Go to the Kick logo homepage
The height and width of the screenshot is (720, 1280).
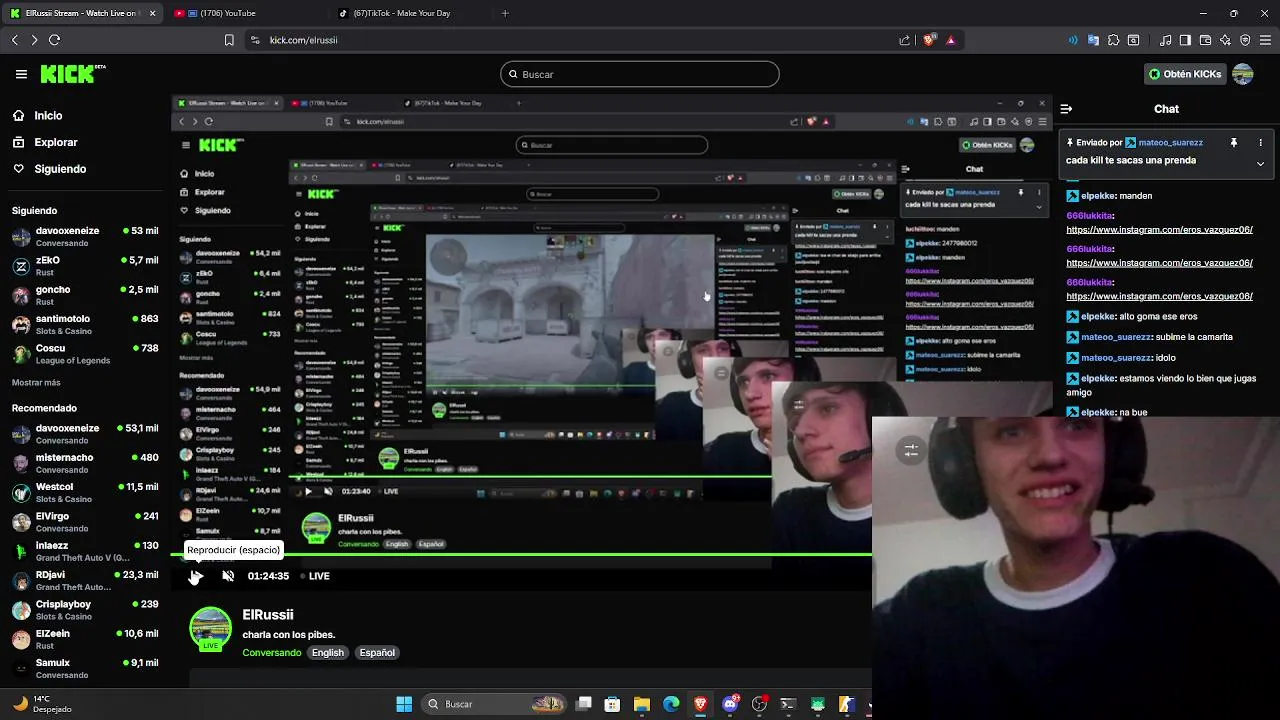[72, 73]
